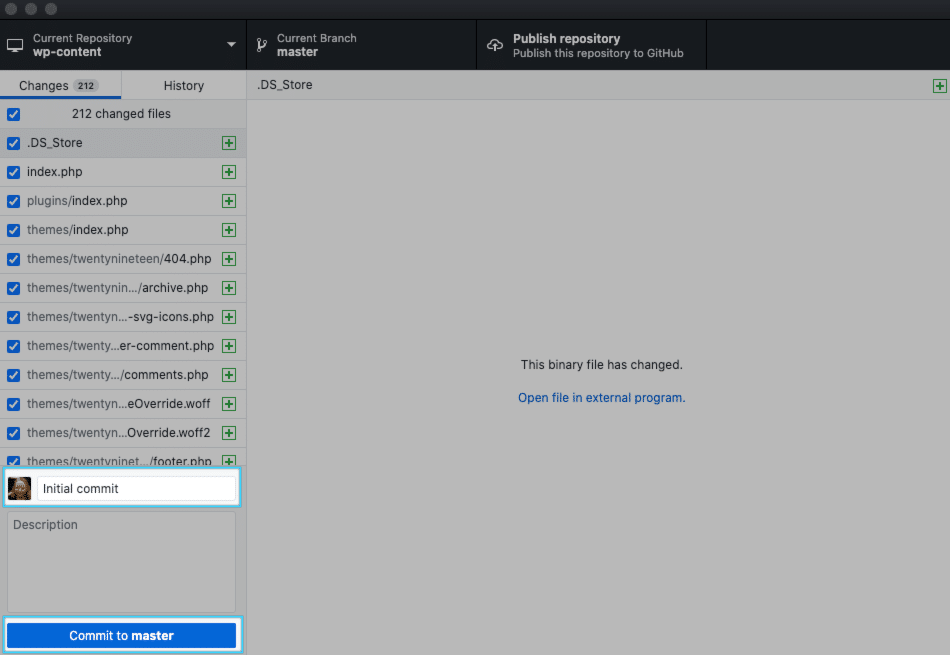Click the added-file icon for .DS_Store row
The width and height of the screenshot is (950, 655).
[229, 143]
